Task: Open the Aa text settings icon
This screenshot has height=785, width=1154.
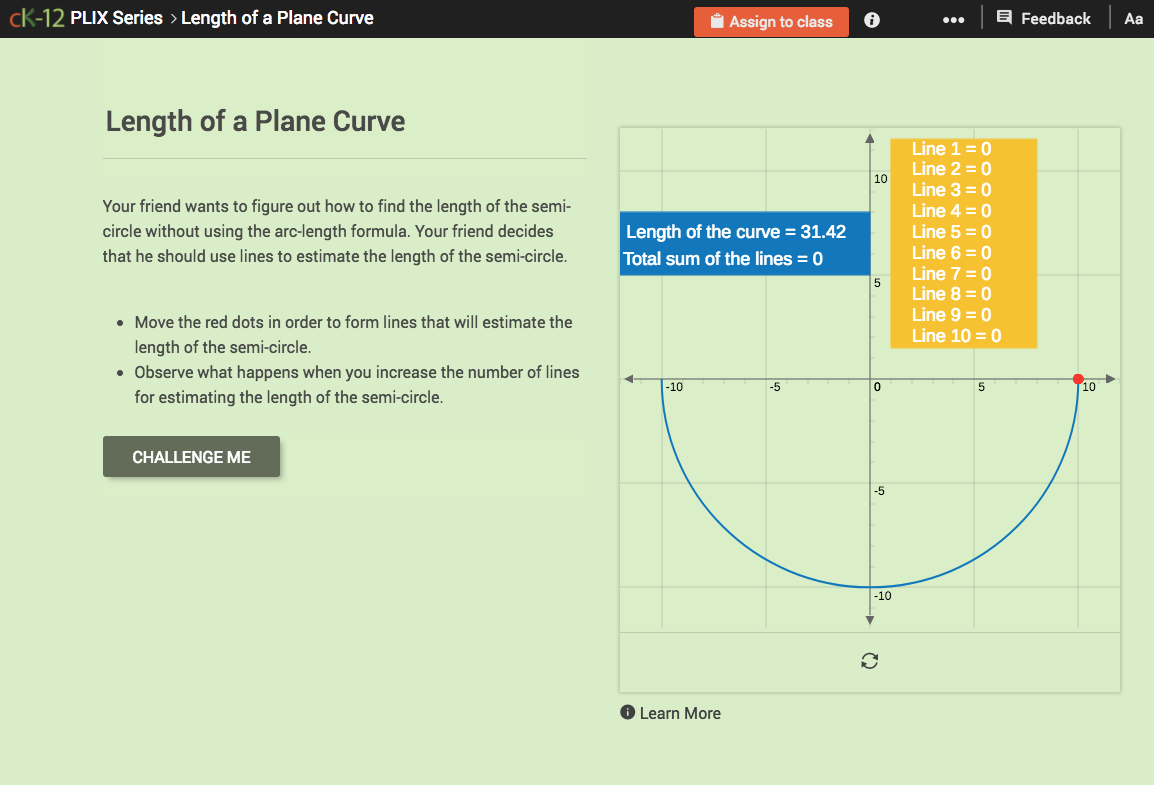Action: [x=1133, y=18]
